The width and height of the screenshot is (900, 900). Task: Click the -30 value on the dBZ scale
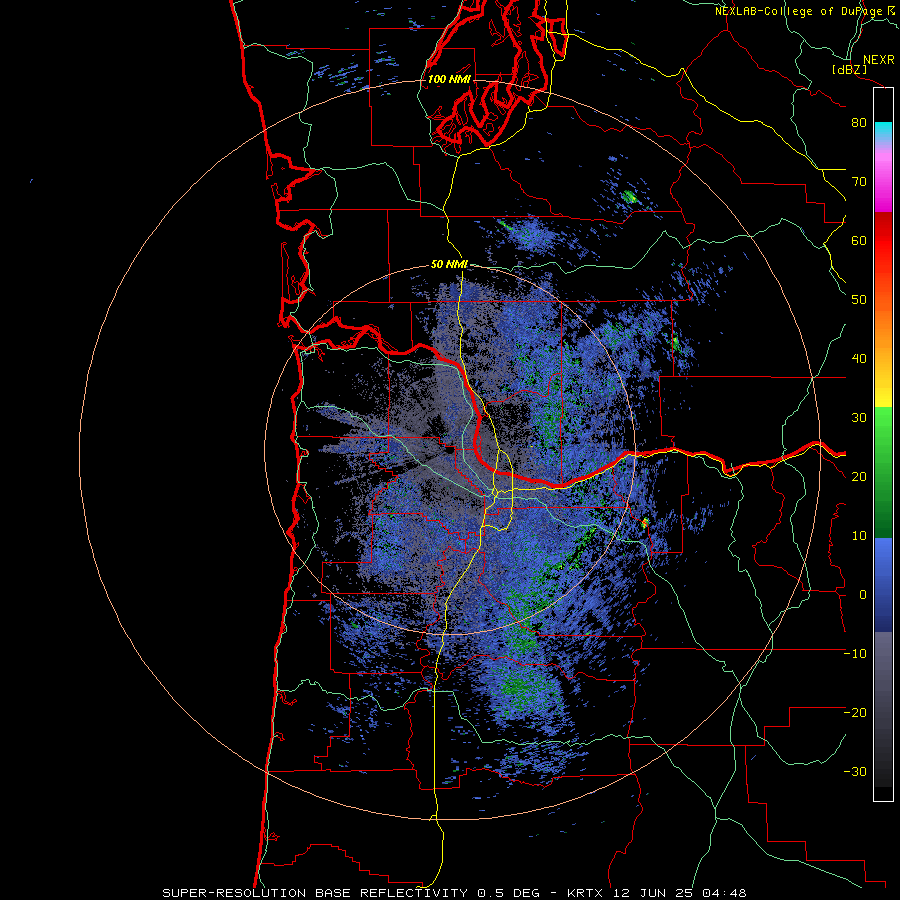tap(855, 772)
